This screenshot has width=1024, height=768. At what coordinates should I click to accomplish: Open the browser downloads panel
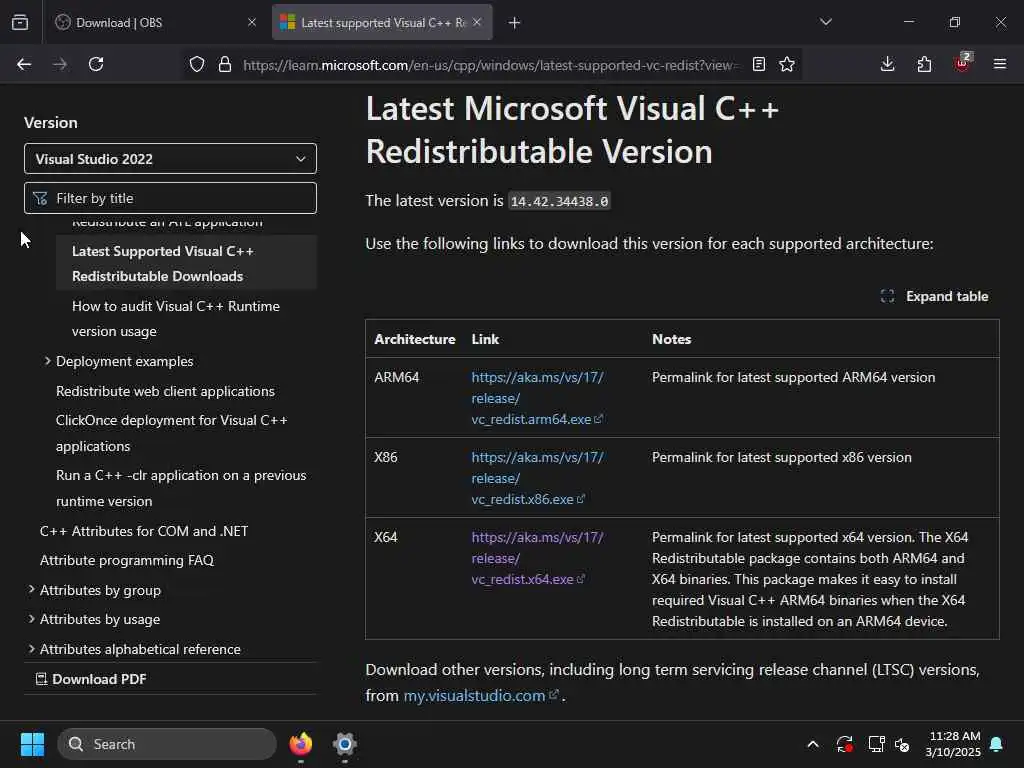[x=888, y=64]
